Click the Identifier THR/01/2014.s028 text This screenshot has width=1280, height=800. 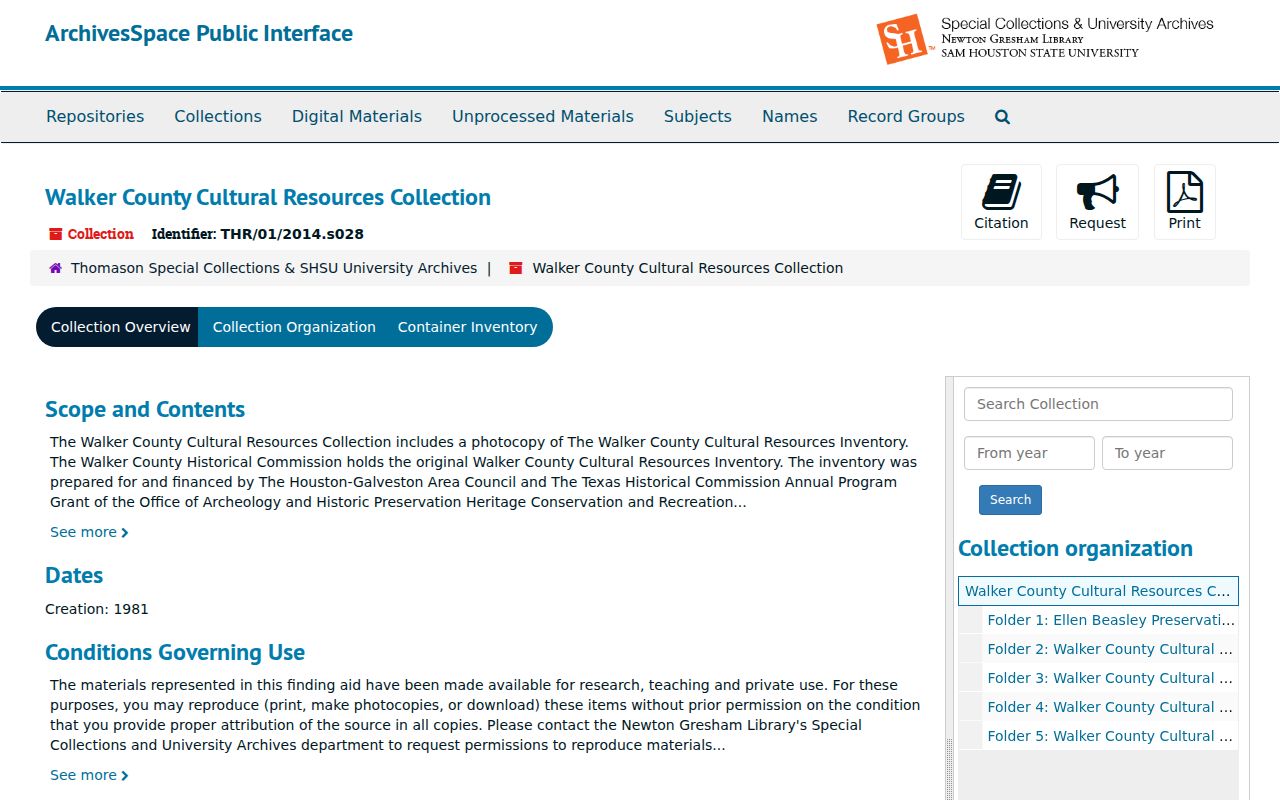(x=257, y=234)
